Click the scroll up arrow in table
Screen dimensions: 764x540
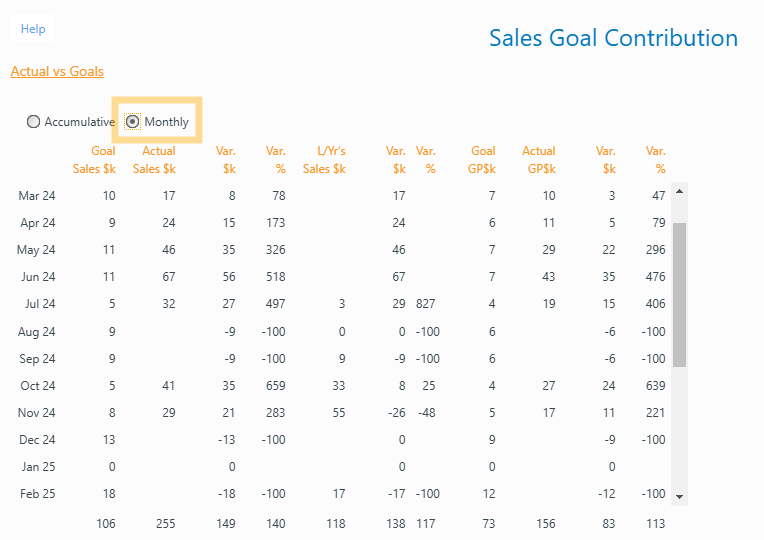click(x=679, y=190)
